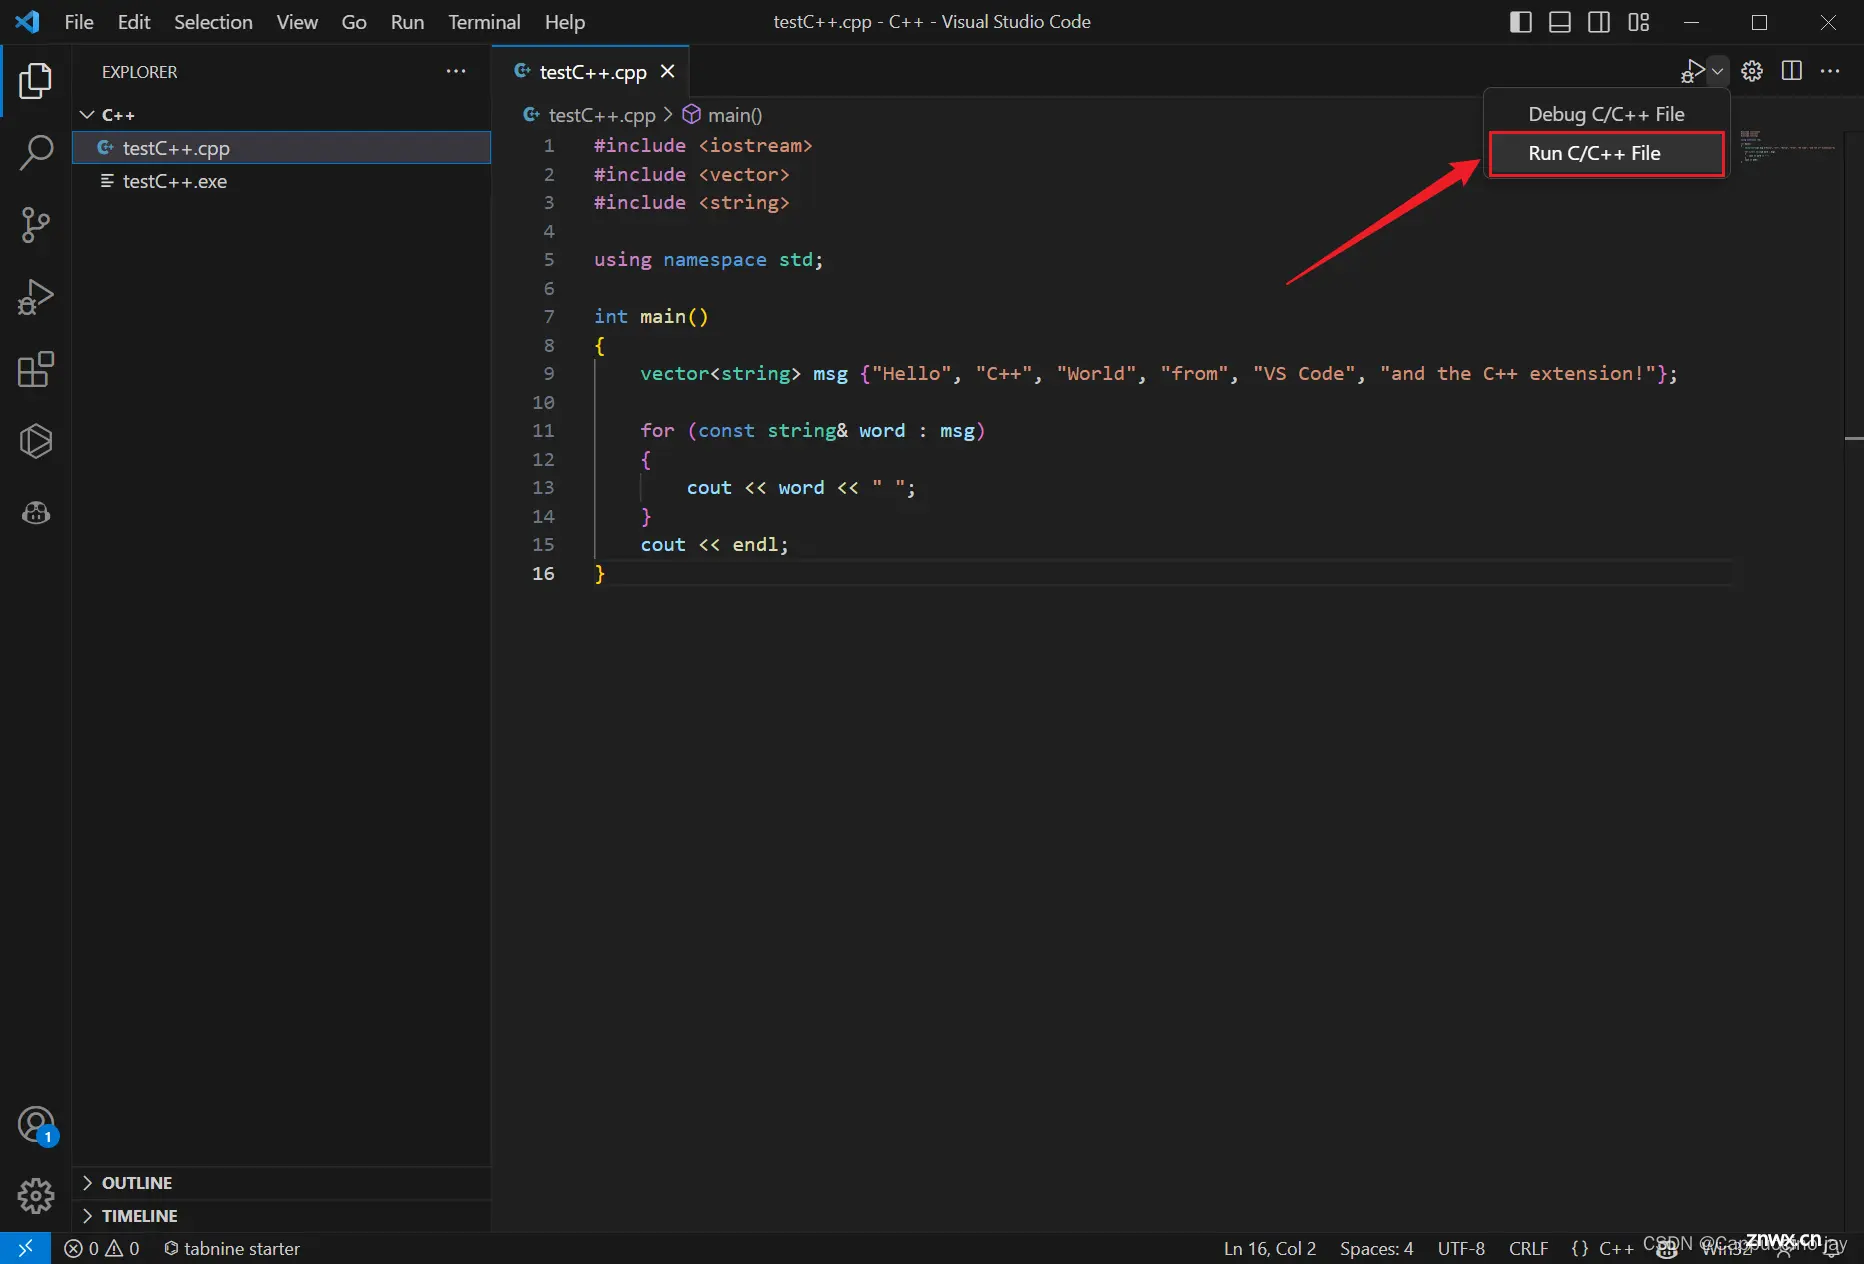
Task: Toggle the secondary side bar layout
Action: click(x=1599, y=22)
